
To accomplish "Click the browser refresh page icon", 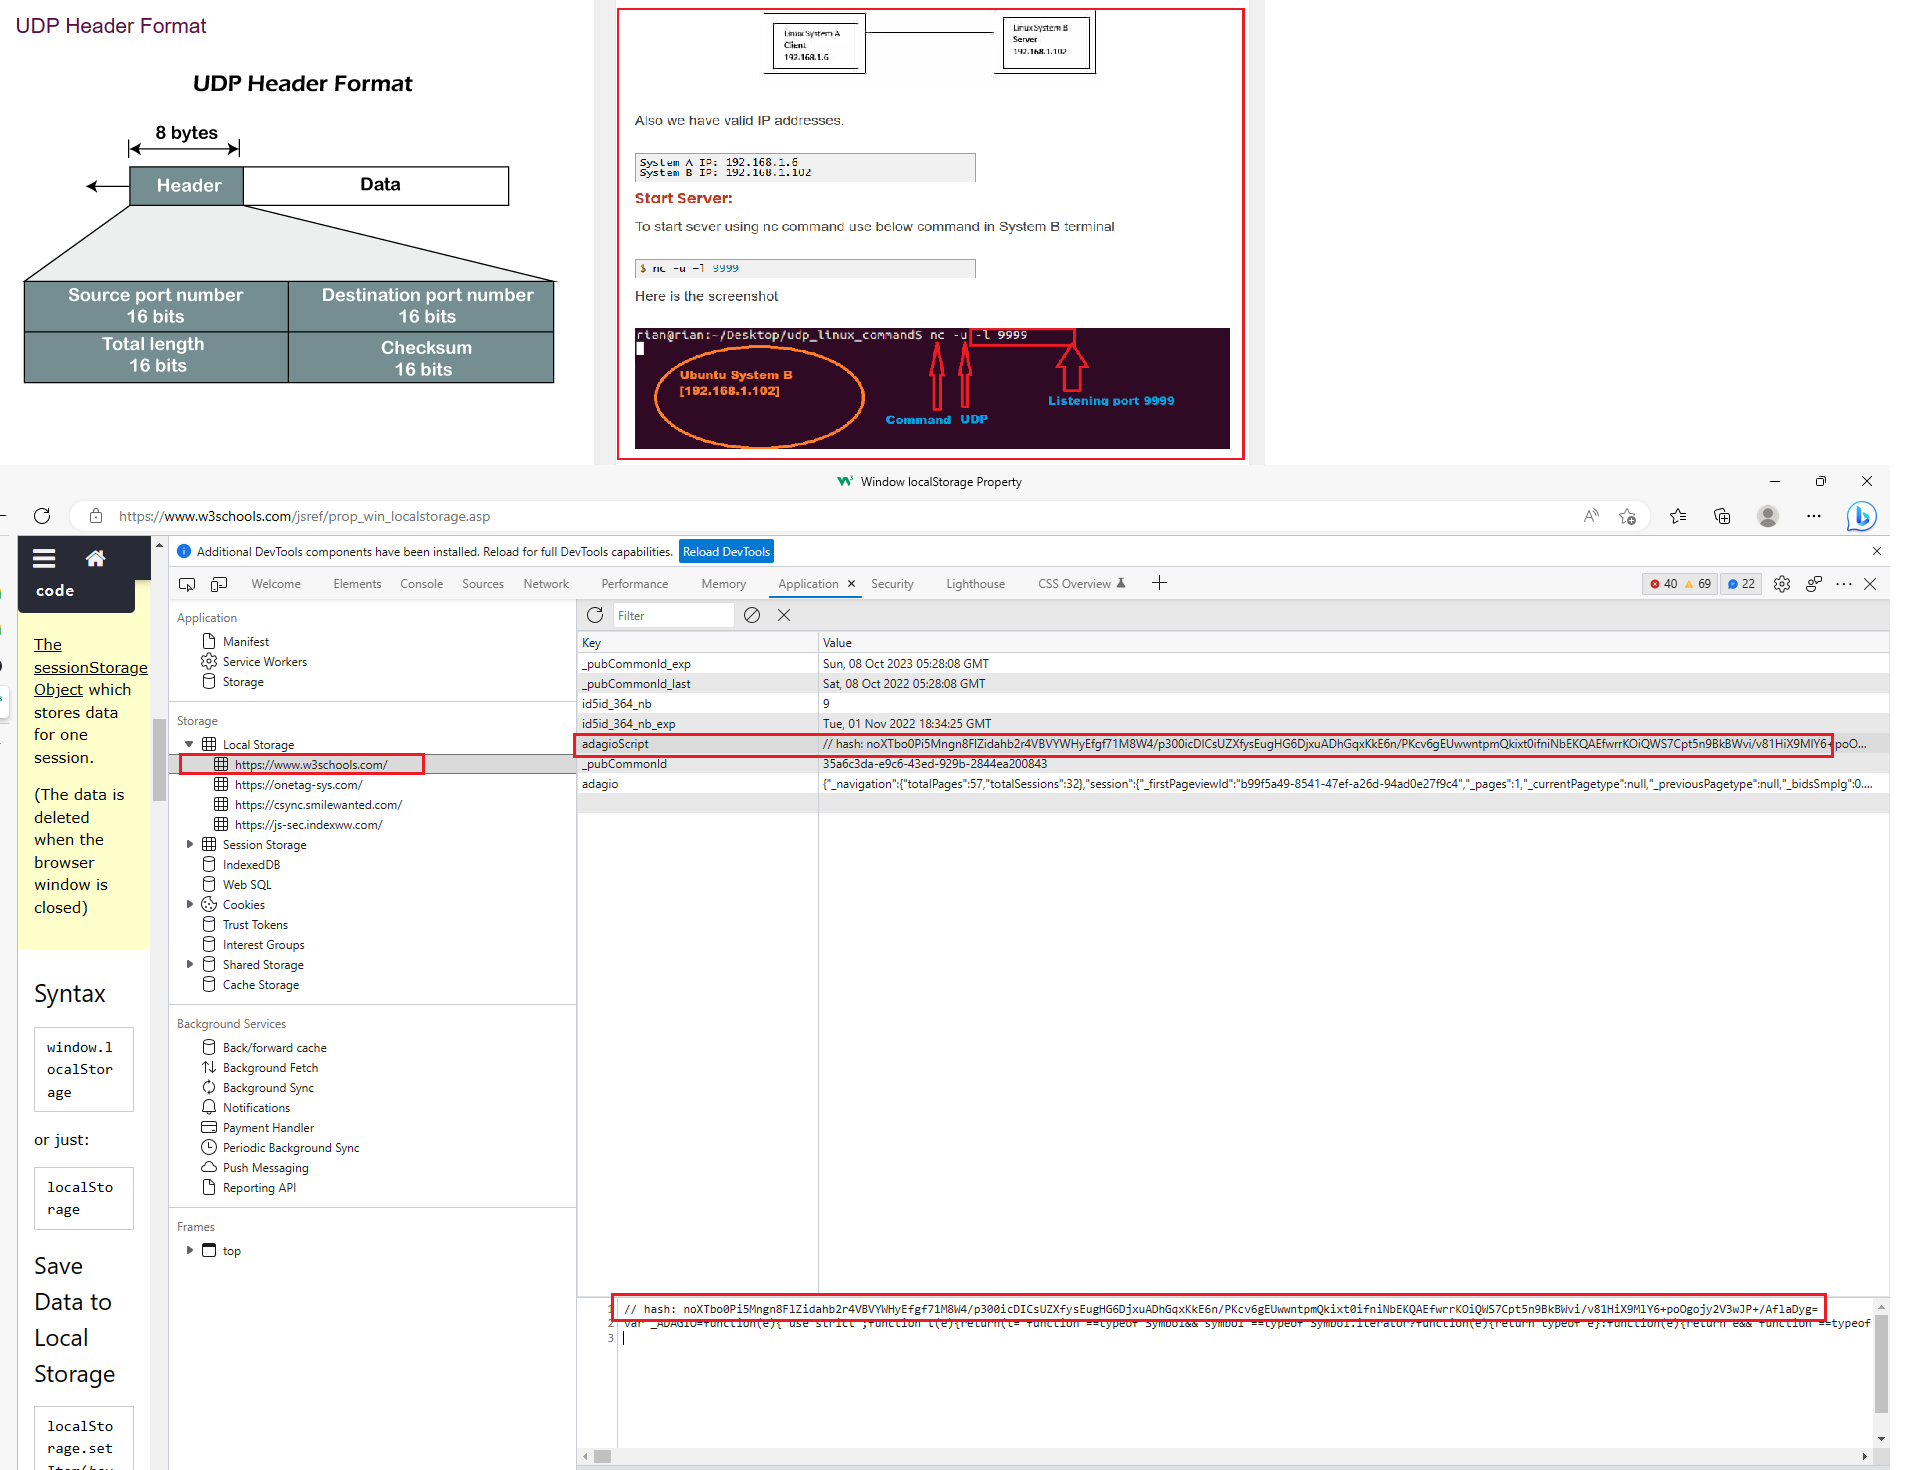I will click(x=42, y=516).
